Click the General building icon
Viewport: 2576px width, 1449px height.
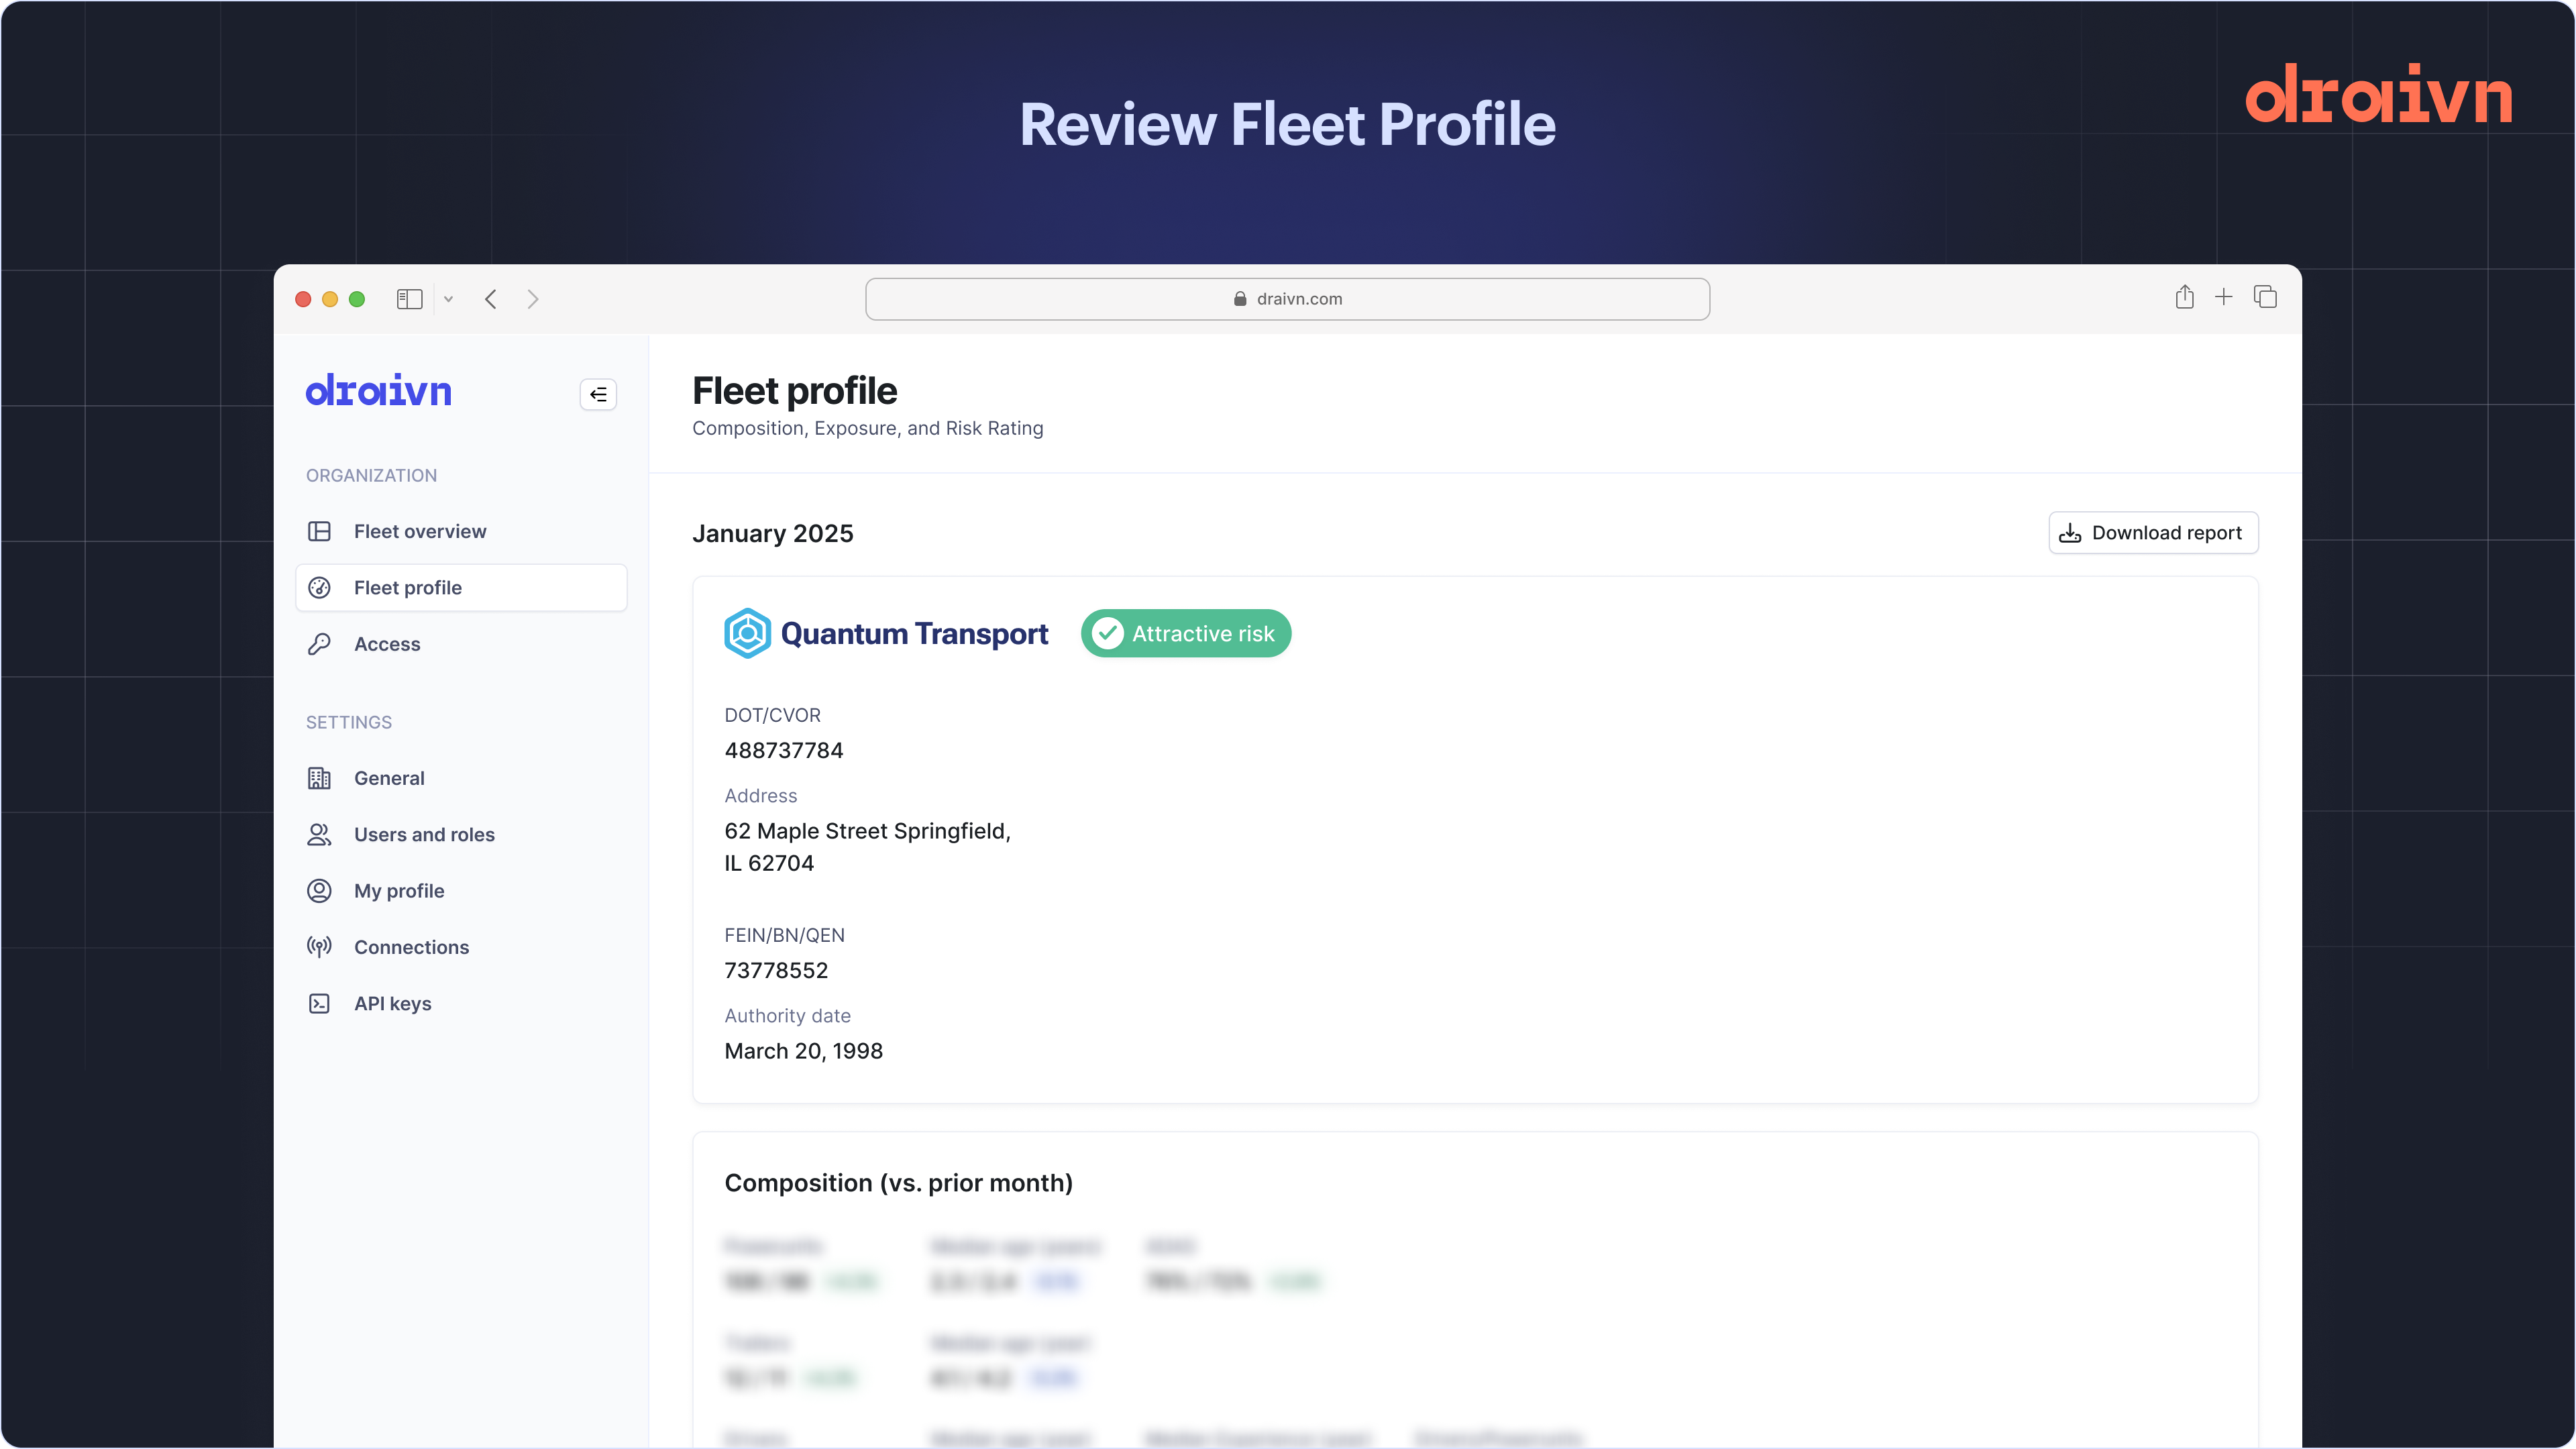(x=319, y=778)
